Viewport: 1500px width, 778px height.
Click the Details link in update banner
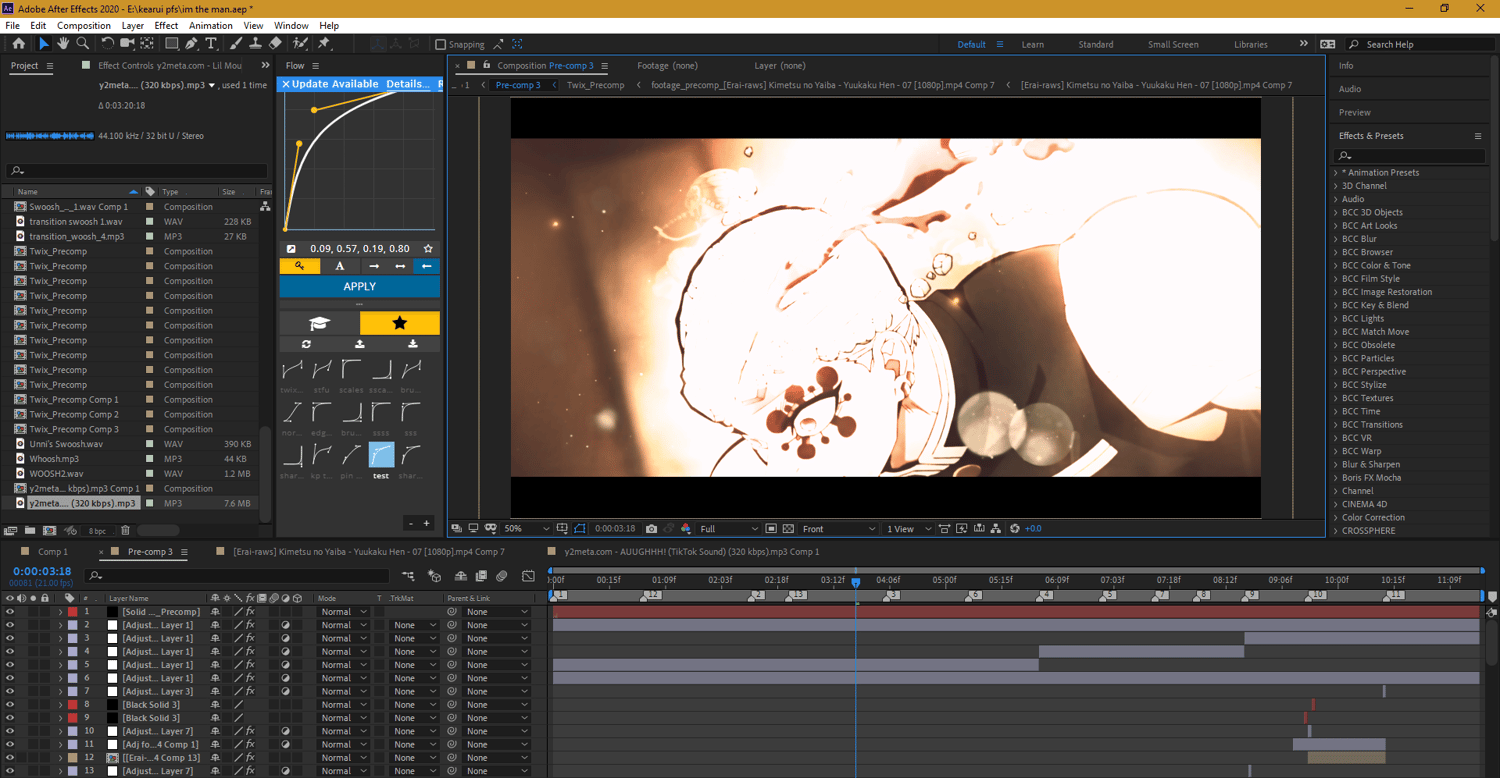point(408,84)
